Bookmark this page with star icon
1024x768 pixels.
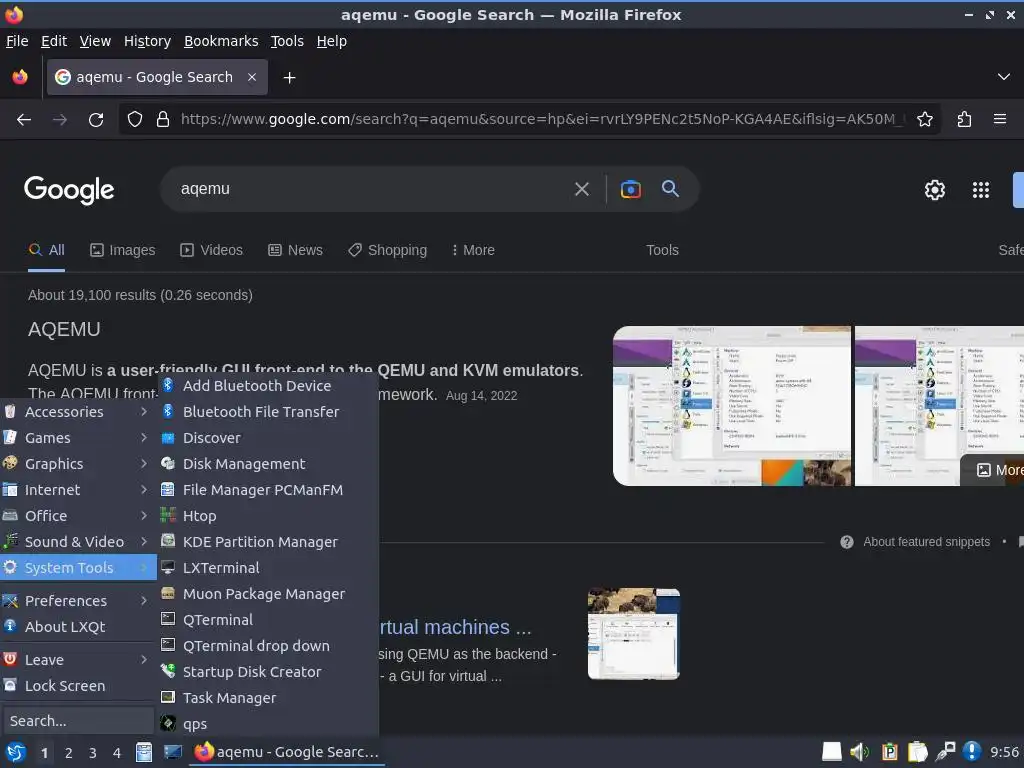coord(924,120)
